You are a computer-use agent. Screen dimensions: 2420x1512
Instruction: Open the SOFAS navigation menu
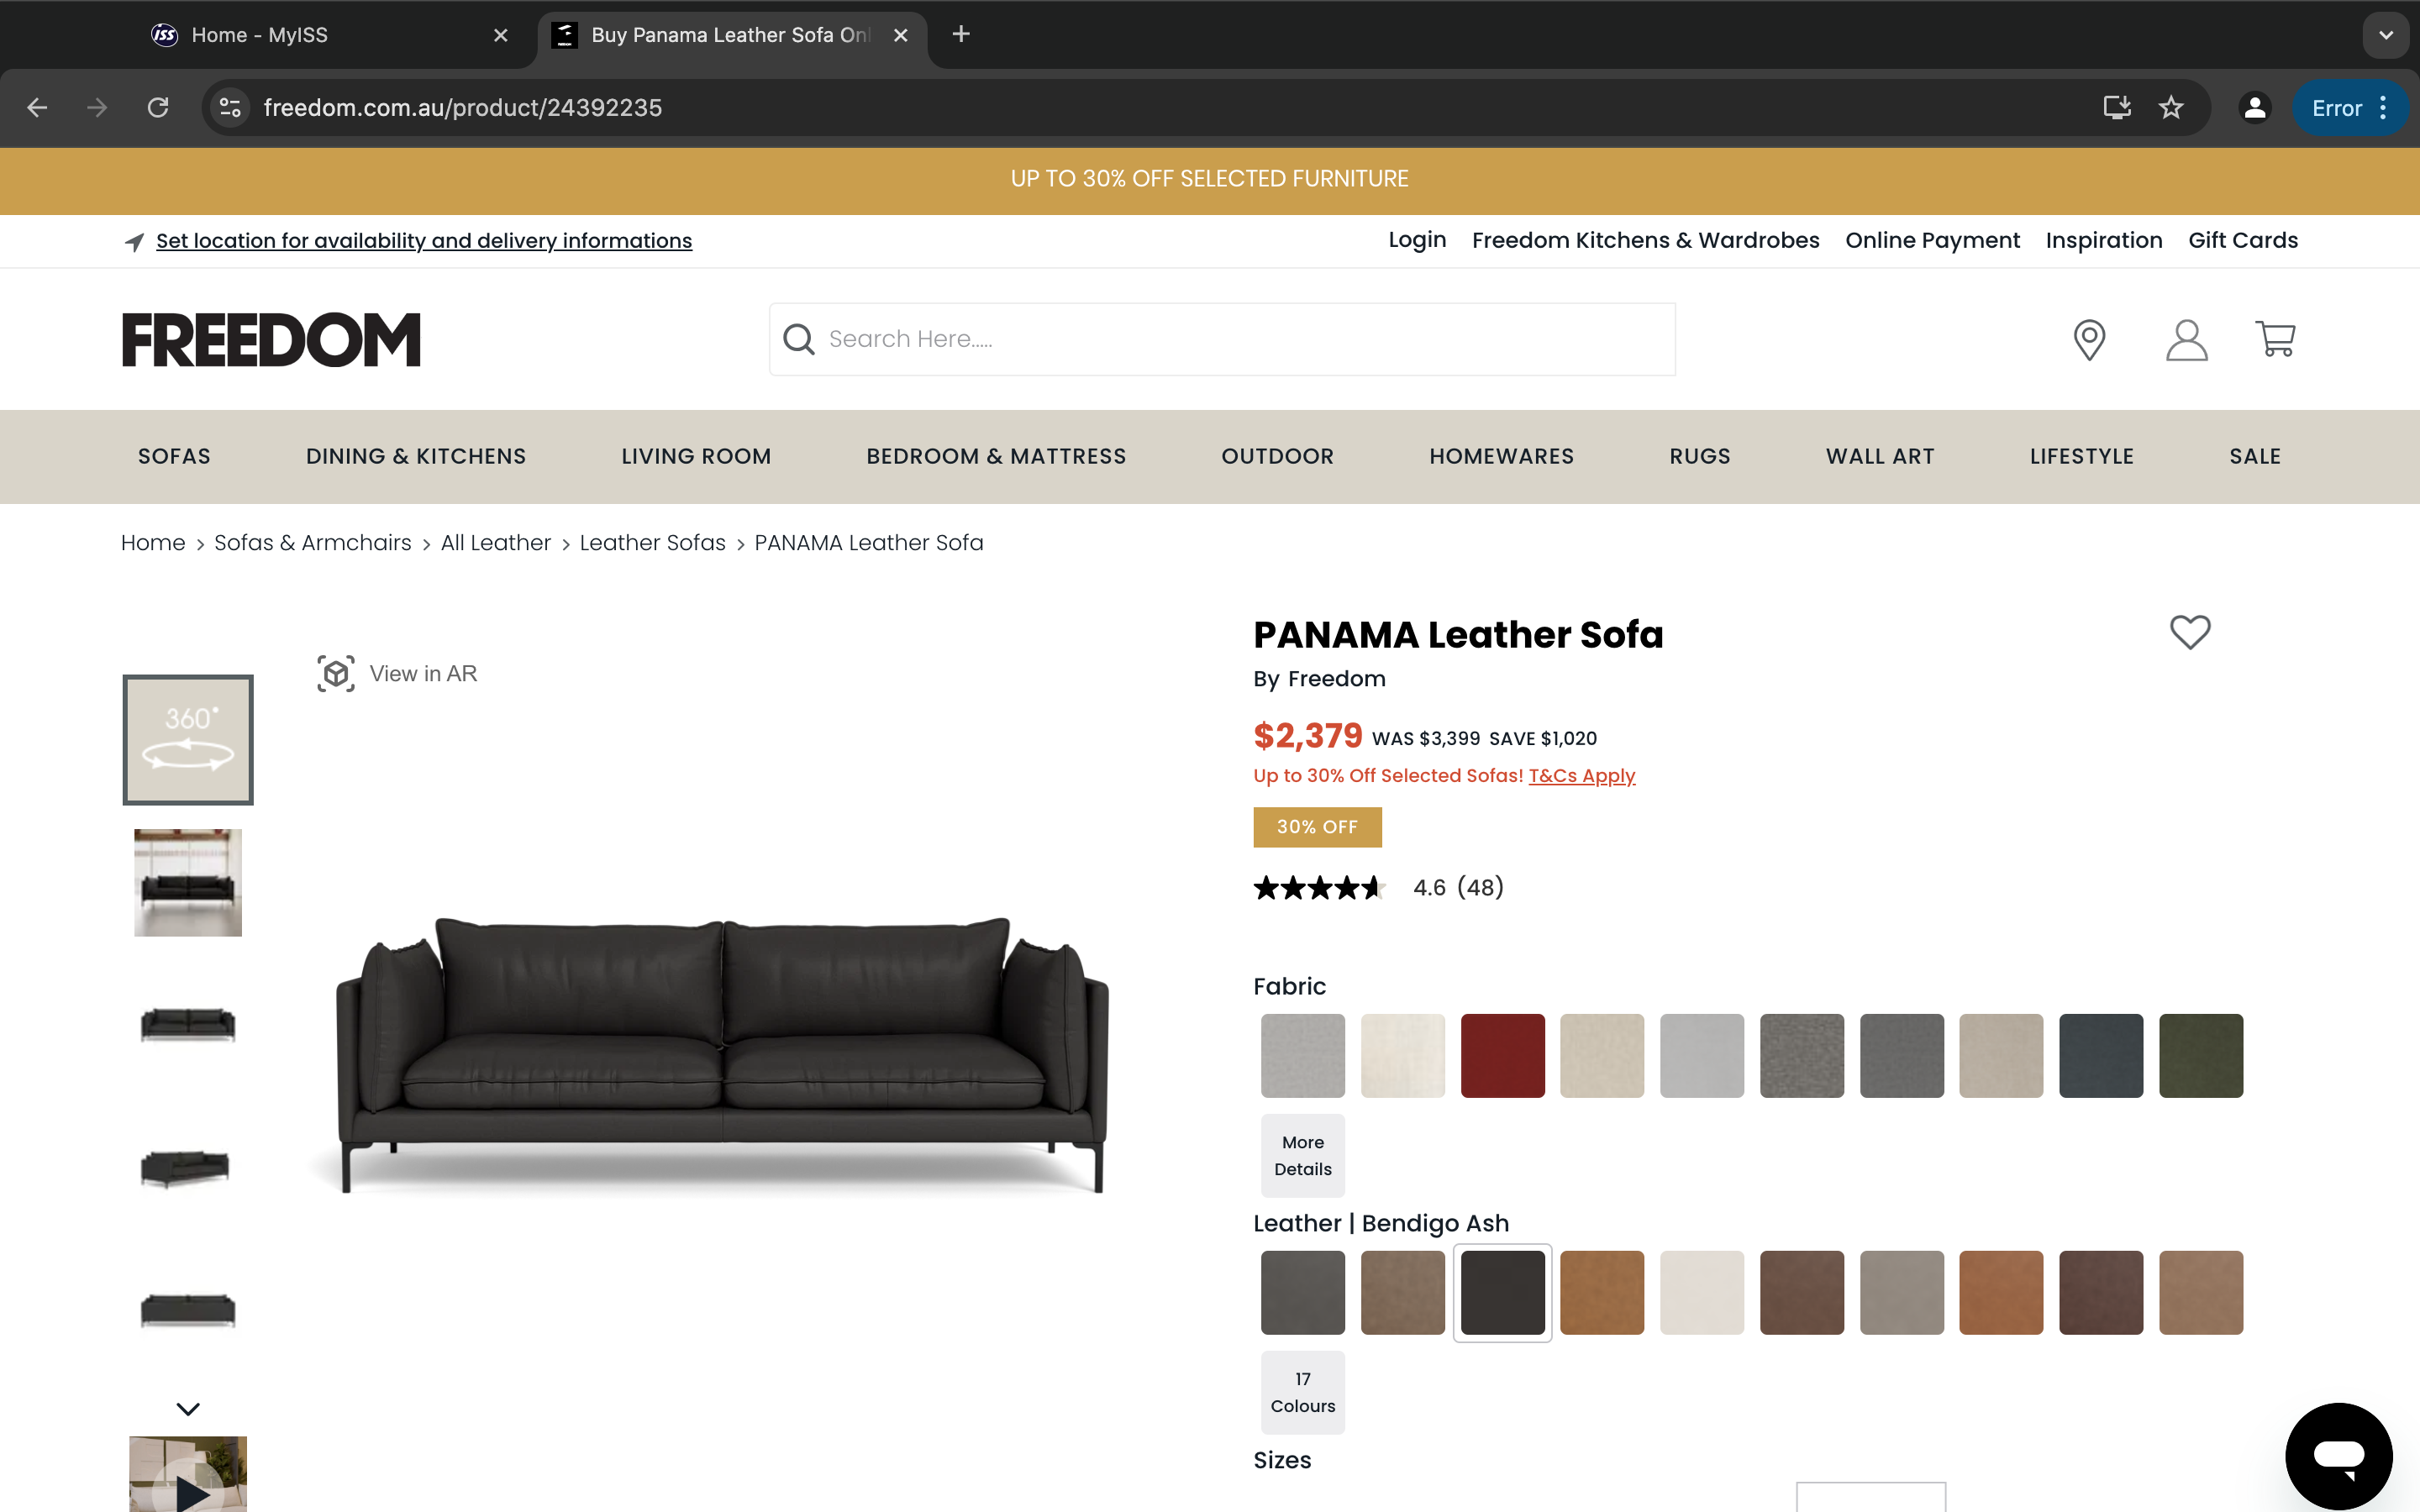(x=174, y=457)
